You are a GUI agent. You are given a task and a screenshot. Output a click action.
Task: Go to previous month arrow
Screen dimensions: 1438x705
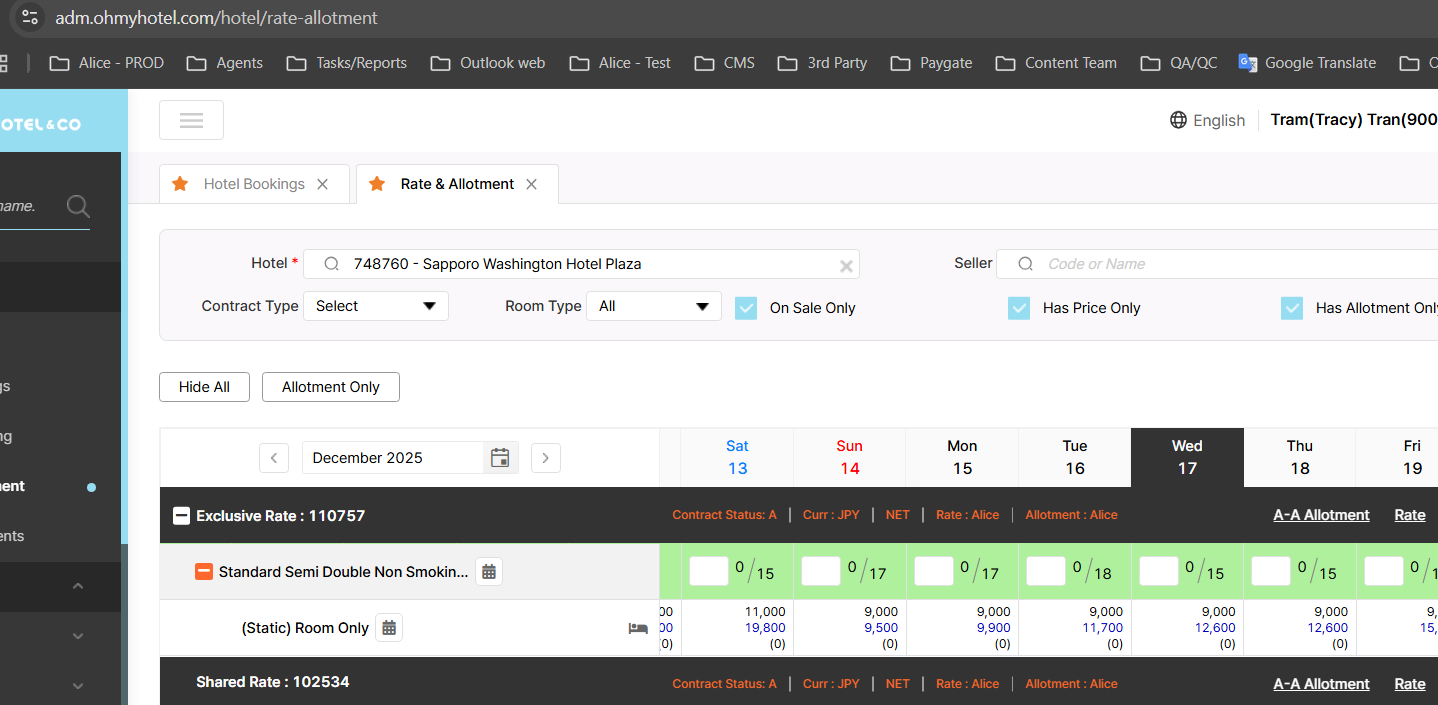pyautogui.click(x=274, y=458)
